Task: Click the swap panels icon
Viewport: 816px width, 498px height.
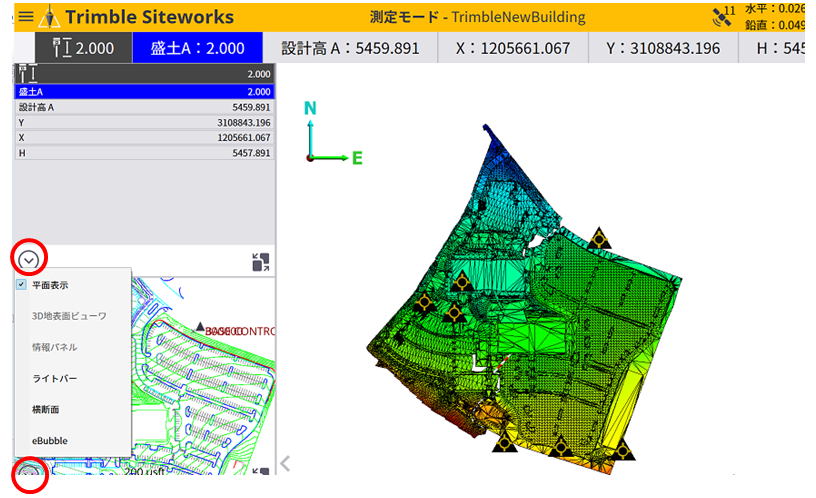Action: tap(261, 262)
